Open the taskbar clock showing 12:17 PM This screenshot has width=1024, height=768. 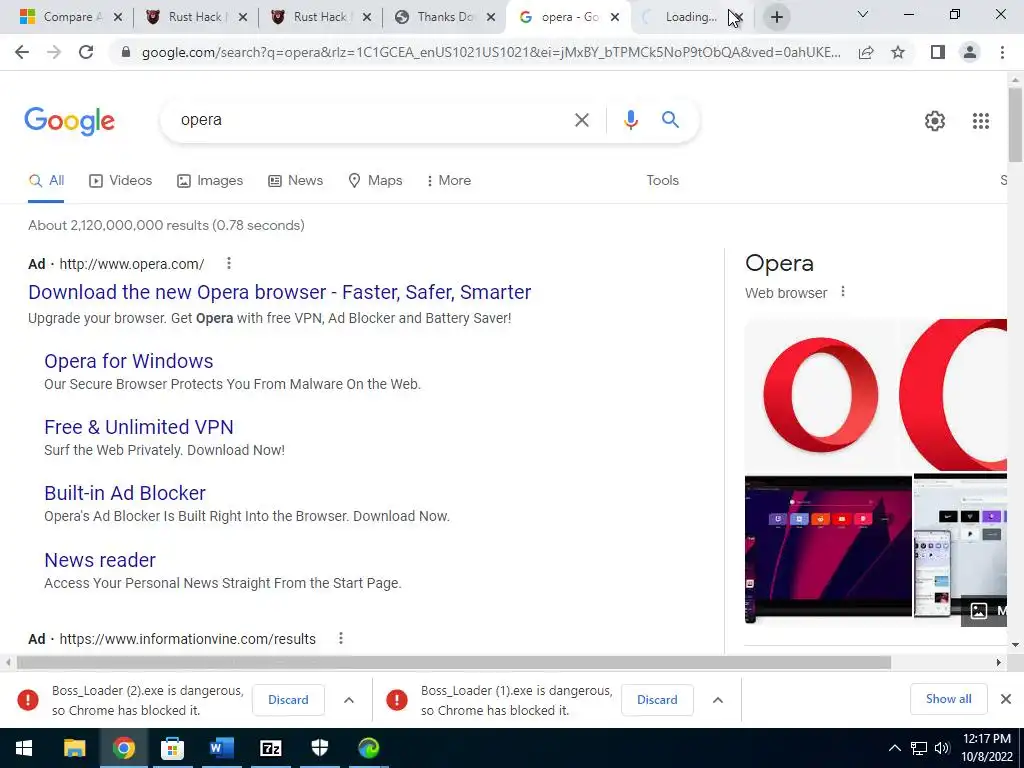987,748
